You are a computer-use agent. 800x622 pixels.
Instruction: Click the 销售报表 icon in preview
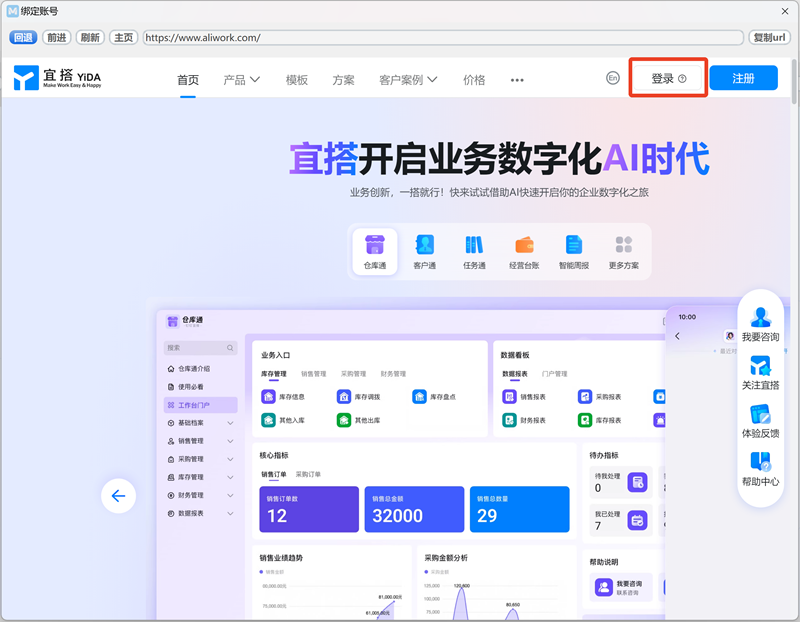point(509,396)
